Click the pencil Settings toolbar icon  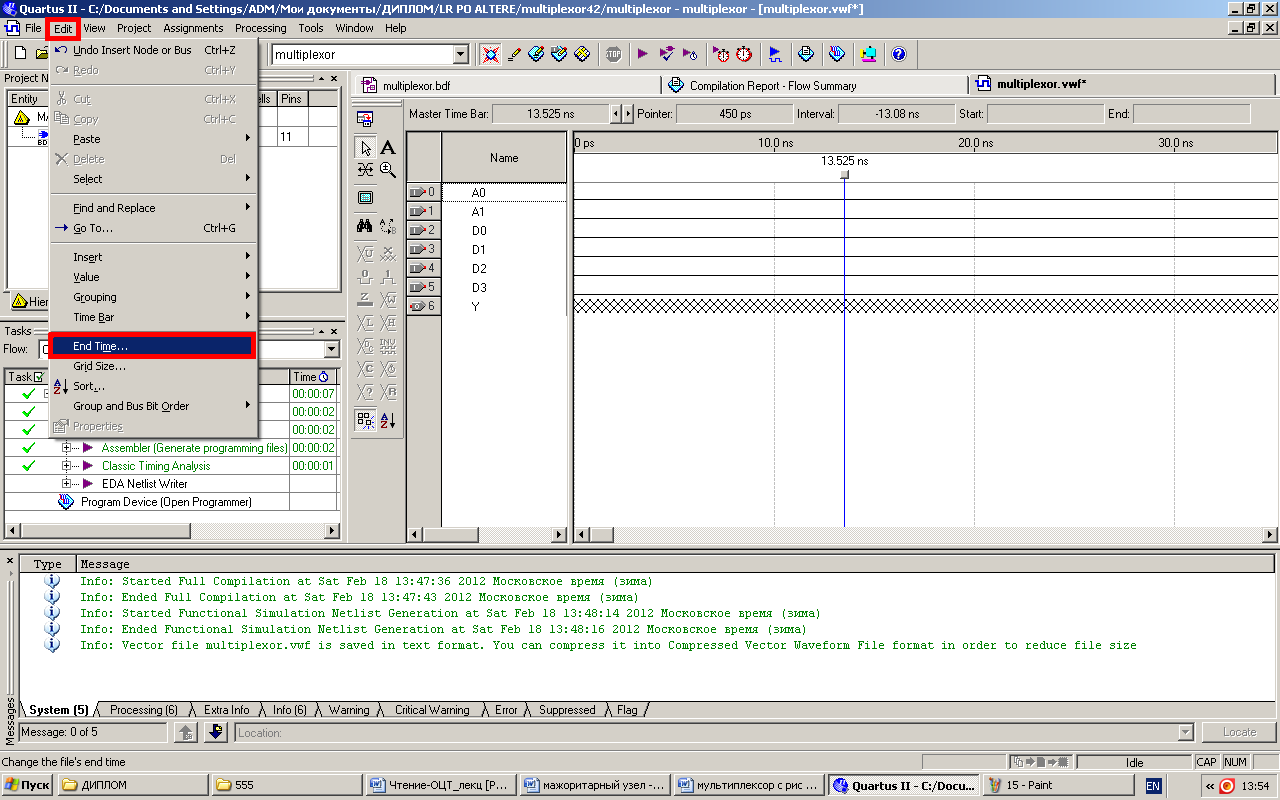pos(514,54)
